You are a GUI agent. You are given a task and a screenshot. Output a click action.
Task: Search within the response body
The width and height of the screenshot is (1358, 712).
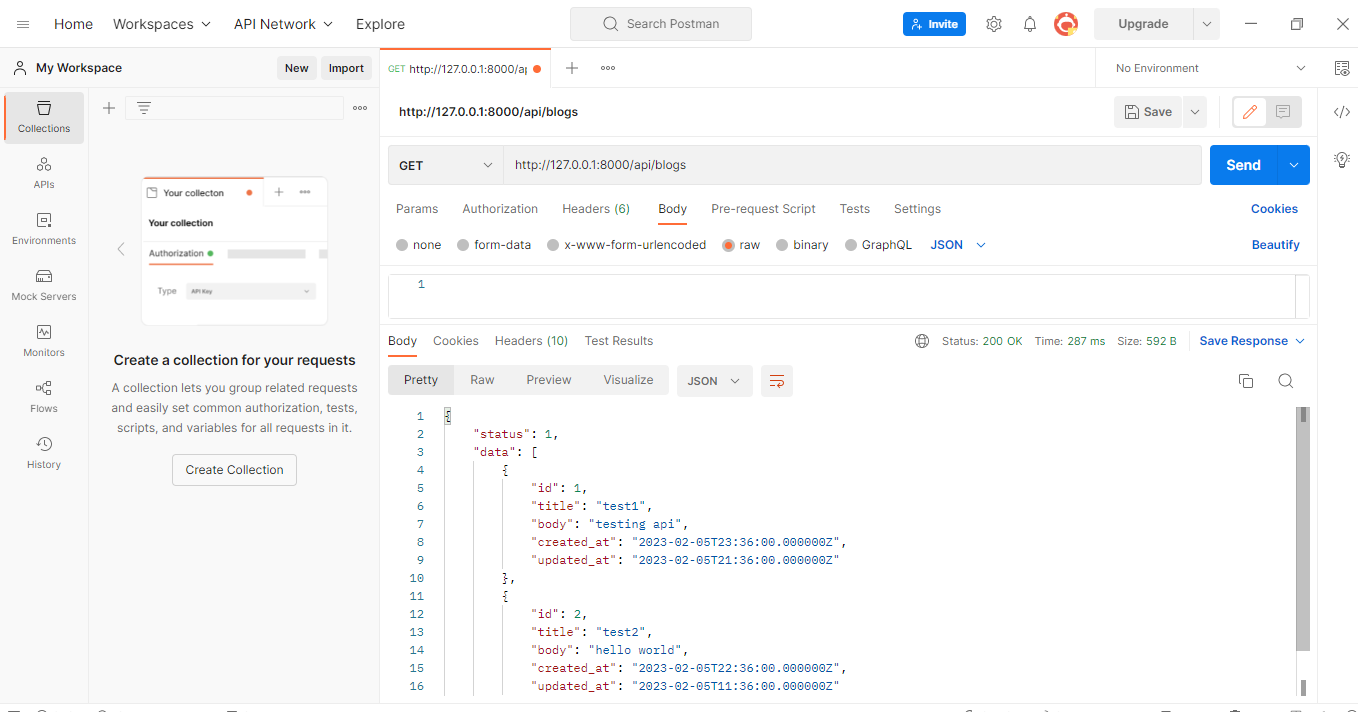click(x=1286, y=380)
